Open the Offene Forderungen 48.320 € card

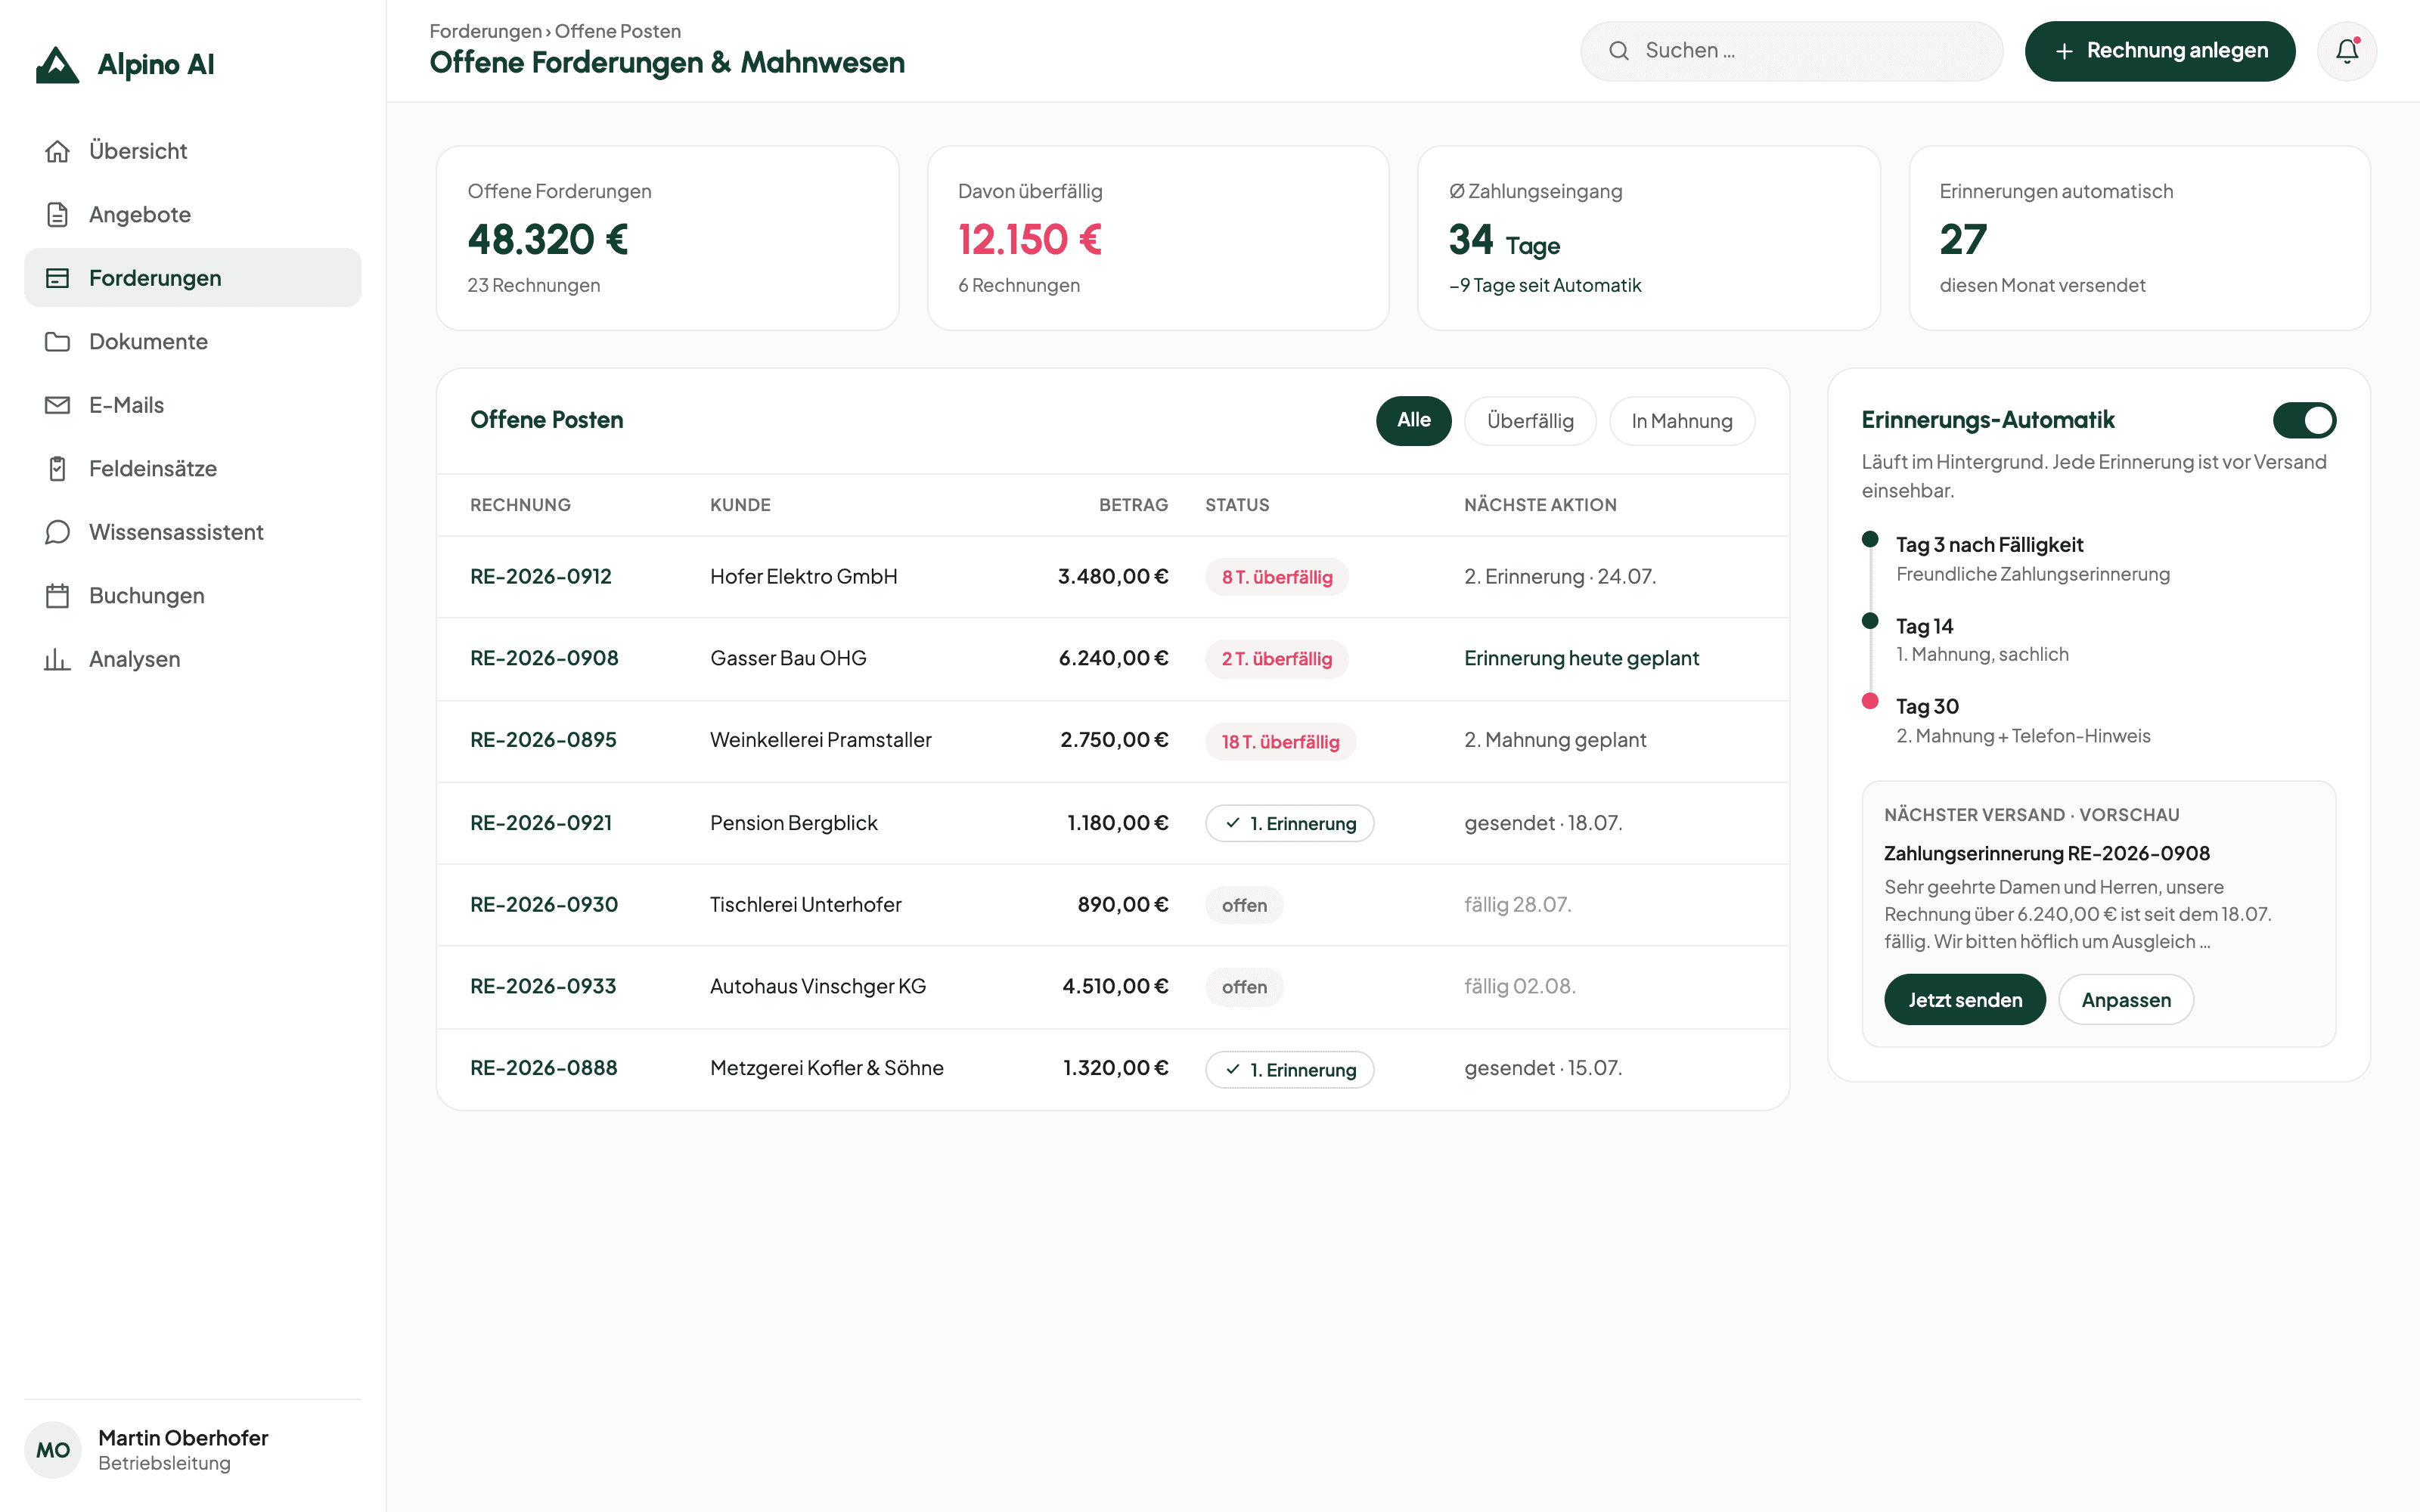coord(667,238)
